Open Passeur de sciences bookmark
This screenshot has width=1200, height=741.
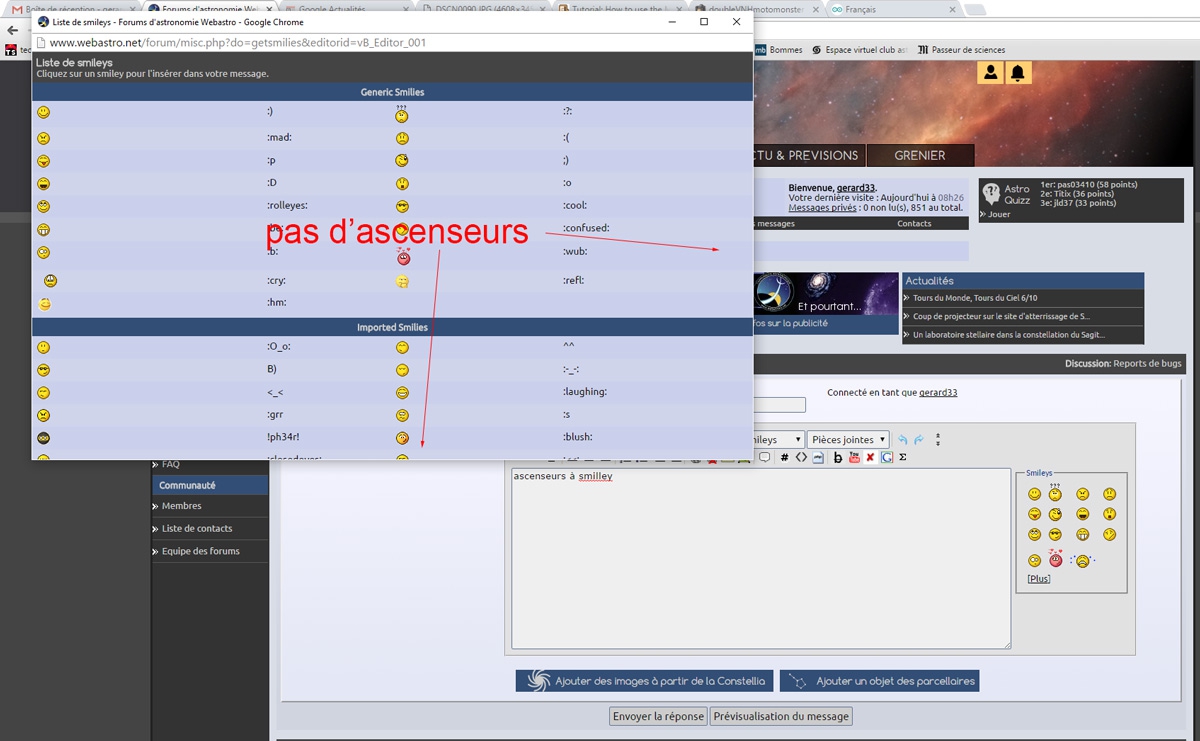click(961, 49)
